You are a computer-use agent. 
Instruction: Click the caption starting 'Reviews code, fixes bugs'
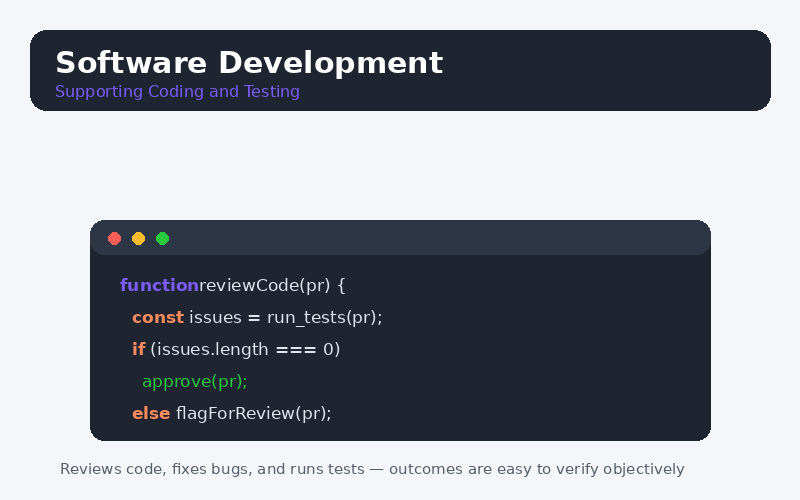[x=372, y=469]
